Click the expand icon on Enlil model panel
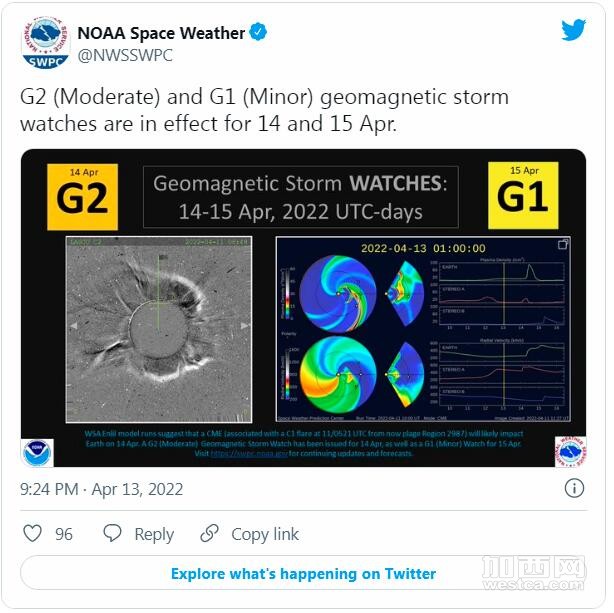Image resolution: width=614 pixels, height=613 pixels. pyautogui.click(x=563, y=244)
